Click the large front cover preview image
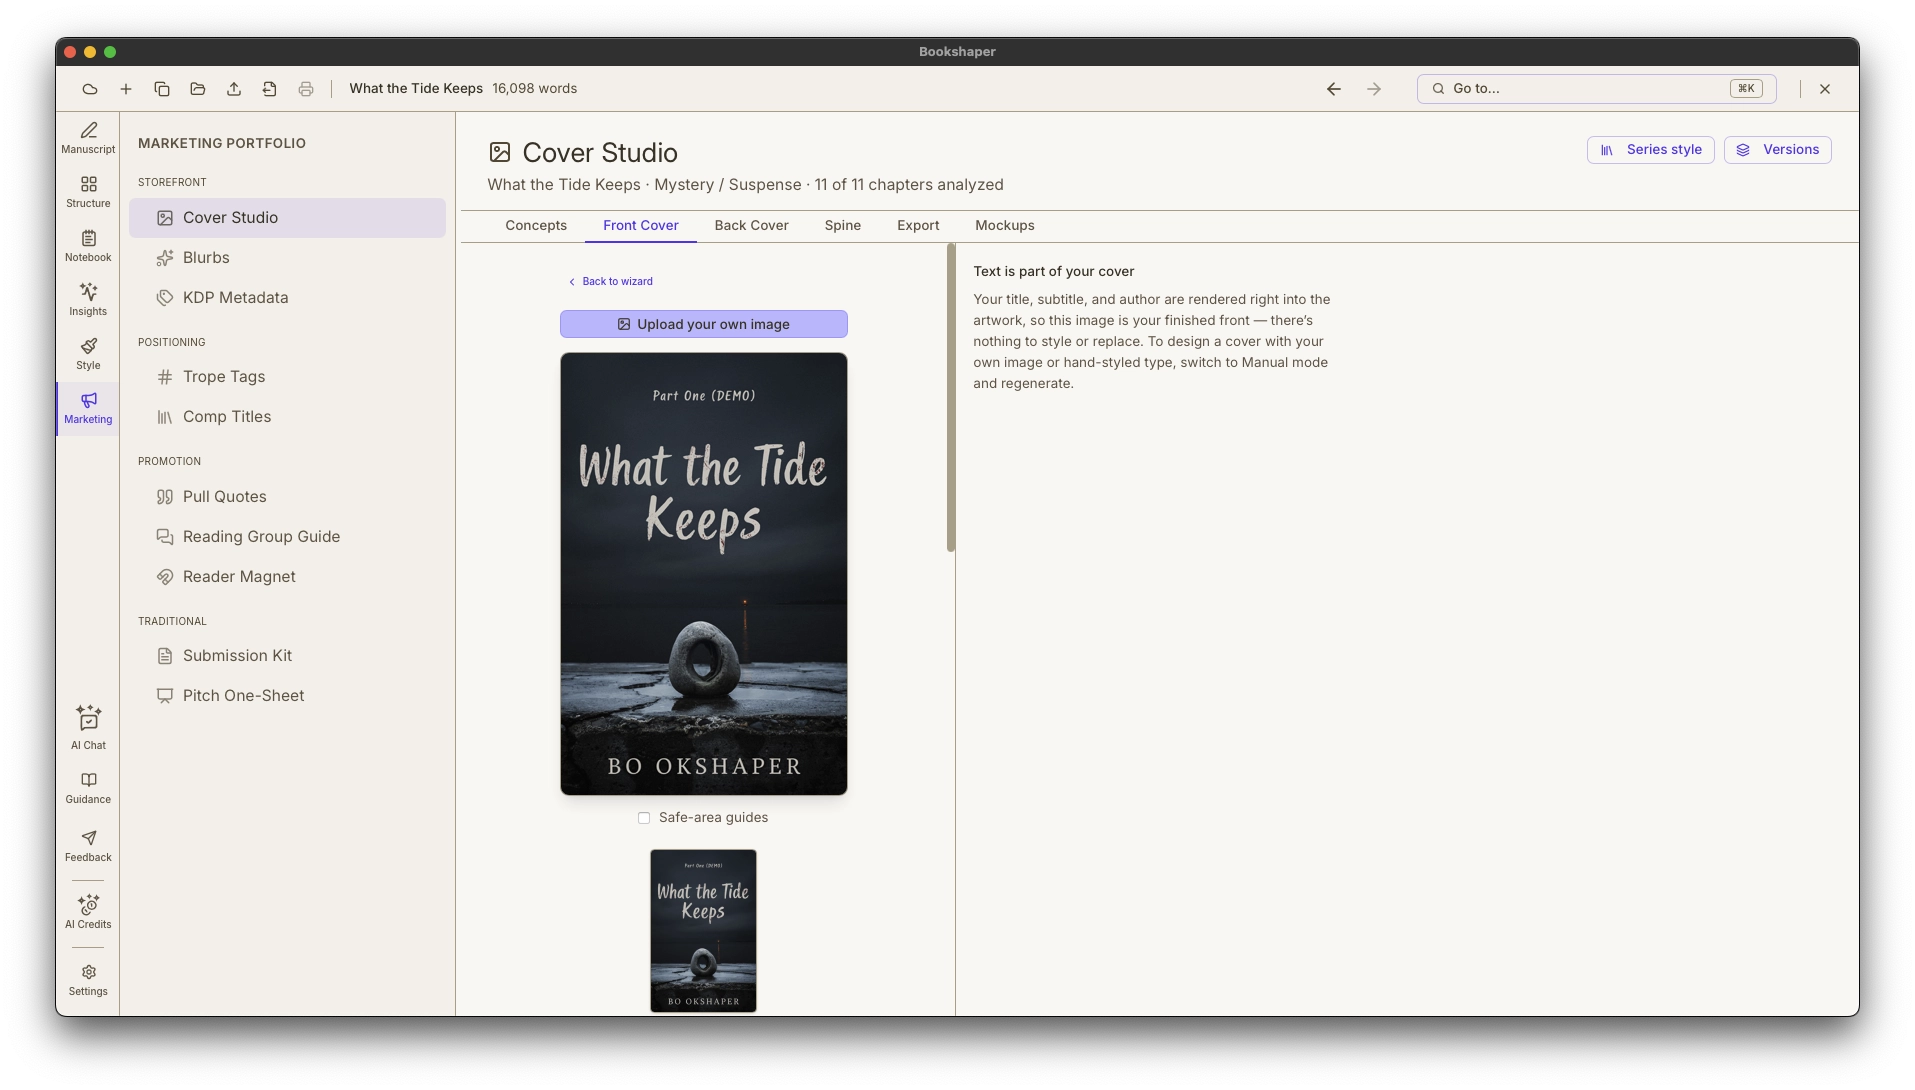The image size is (1915, 1090). click(704, 574)
